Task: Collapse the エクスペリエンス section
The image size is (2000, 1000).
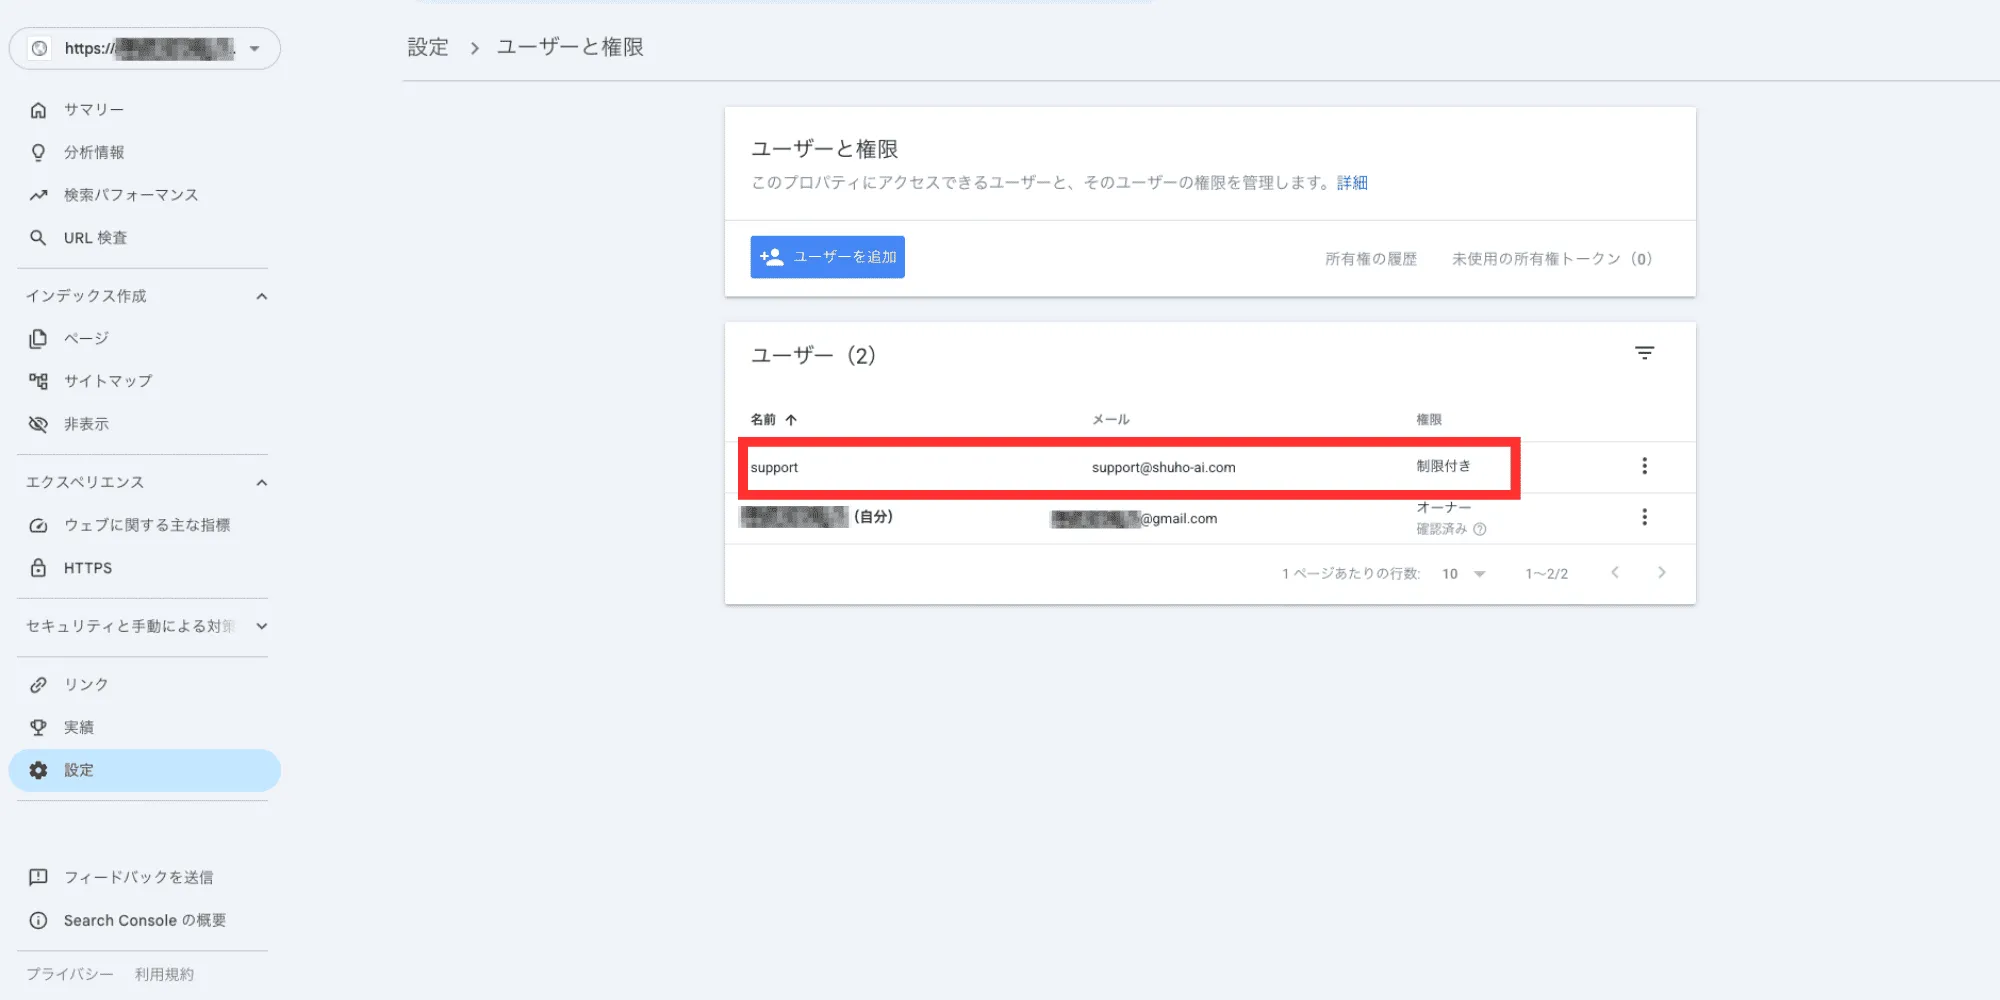Action: 262,483
